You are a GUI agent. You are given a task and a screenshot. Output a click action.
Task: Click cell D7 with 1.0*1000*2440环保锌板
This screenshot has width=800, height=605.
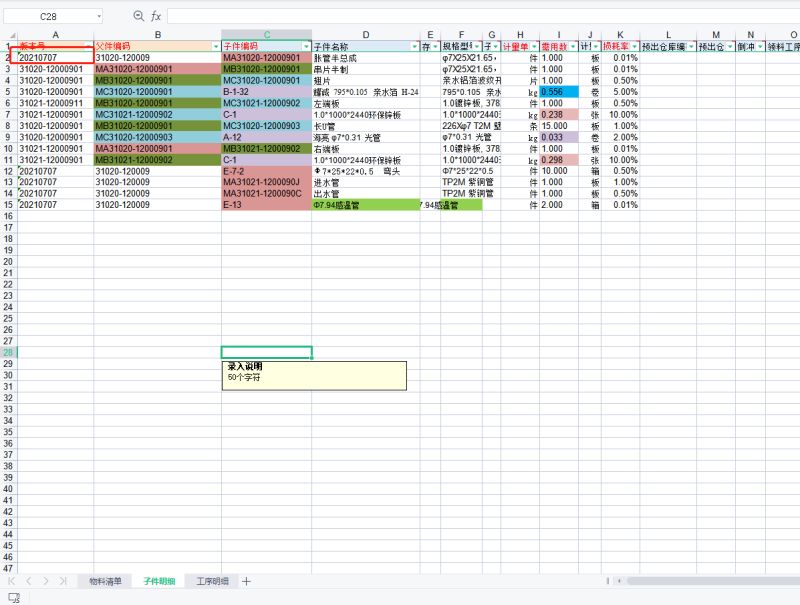pos(366,115)
